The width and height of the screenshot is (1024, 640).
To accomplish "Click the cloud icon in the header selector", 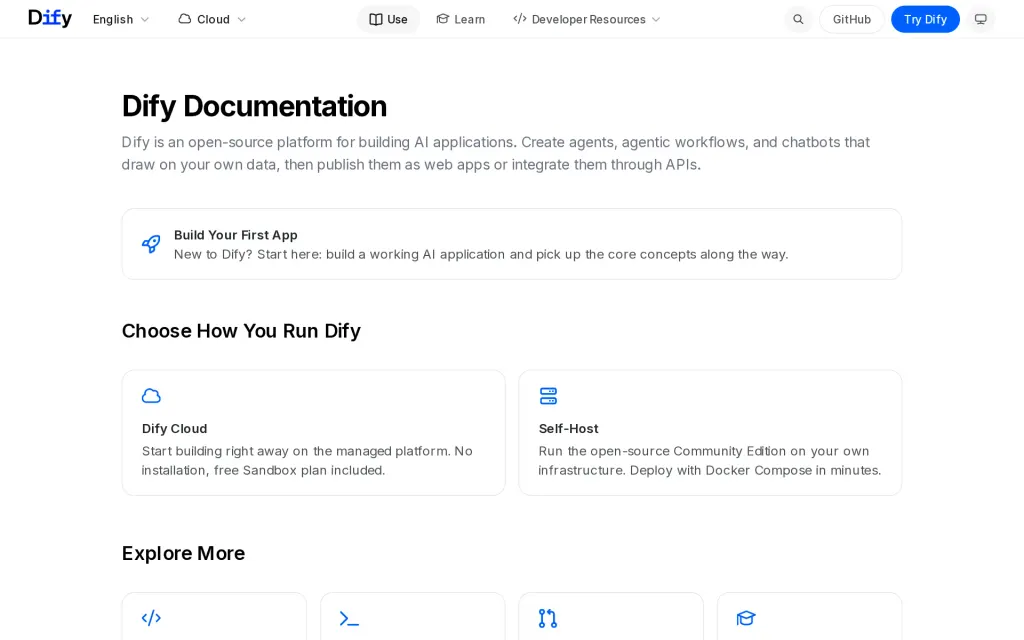I will pyautogui.click(x=185, y=19).
